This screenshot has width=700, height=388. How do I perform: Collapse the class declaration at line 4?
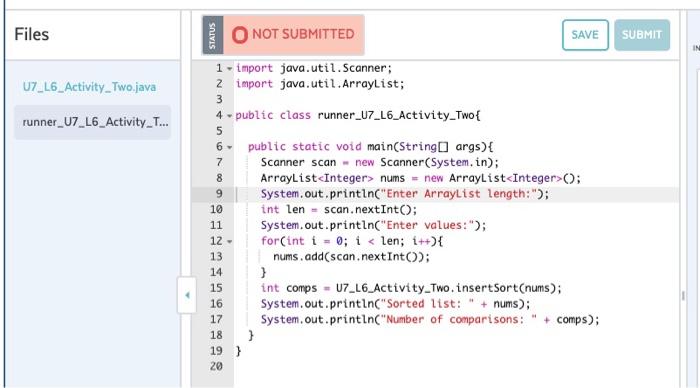[x=229, y=116]
